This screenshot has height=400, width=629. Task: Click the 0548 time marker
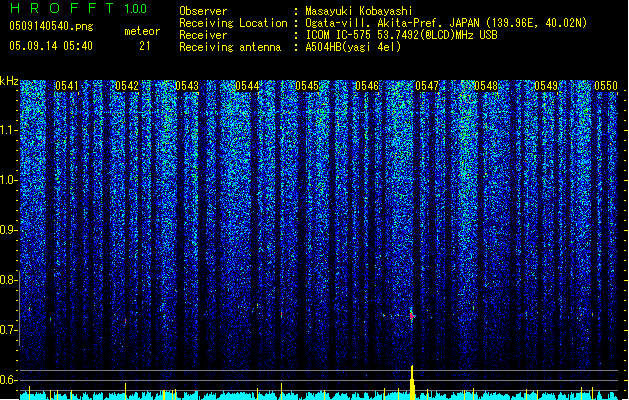(x=486, y=86)
